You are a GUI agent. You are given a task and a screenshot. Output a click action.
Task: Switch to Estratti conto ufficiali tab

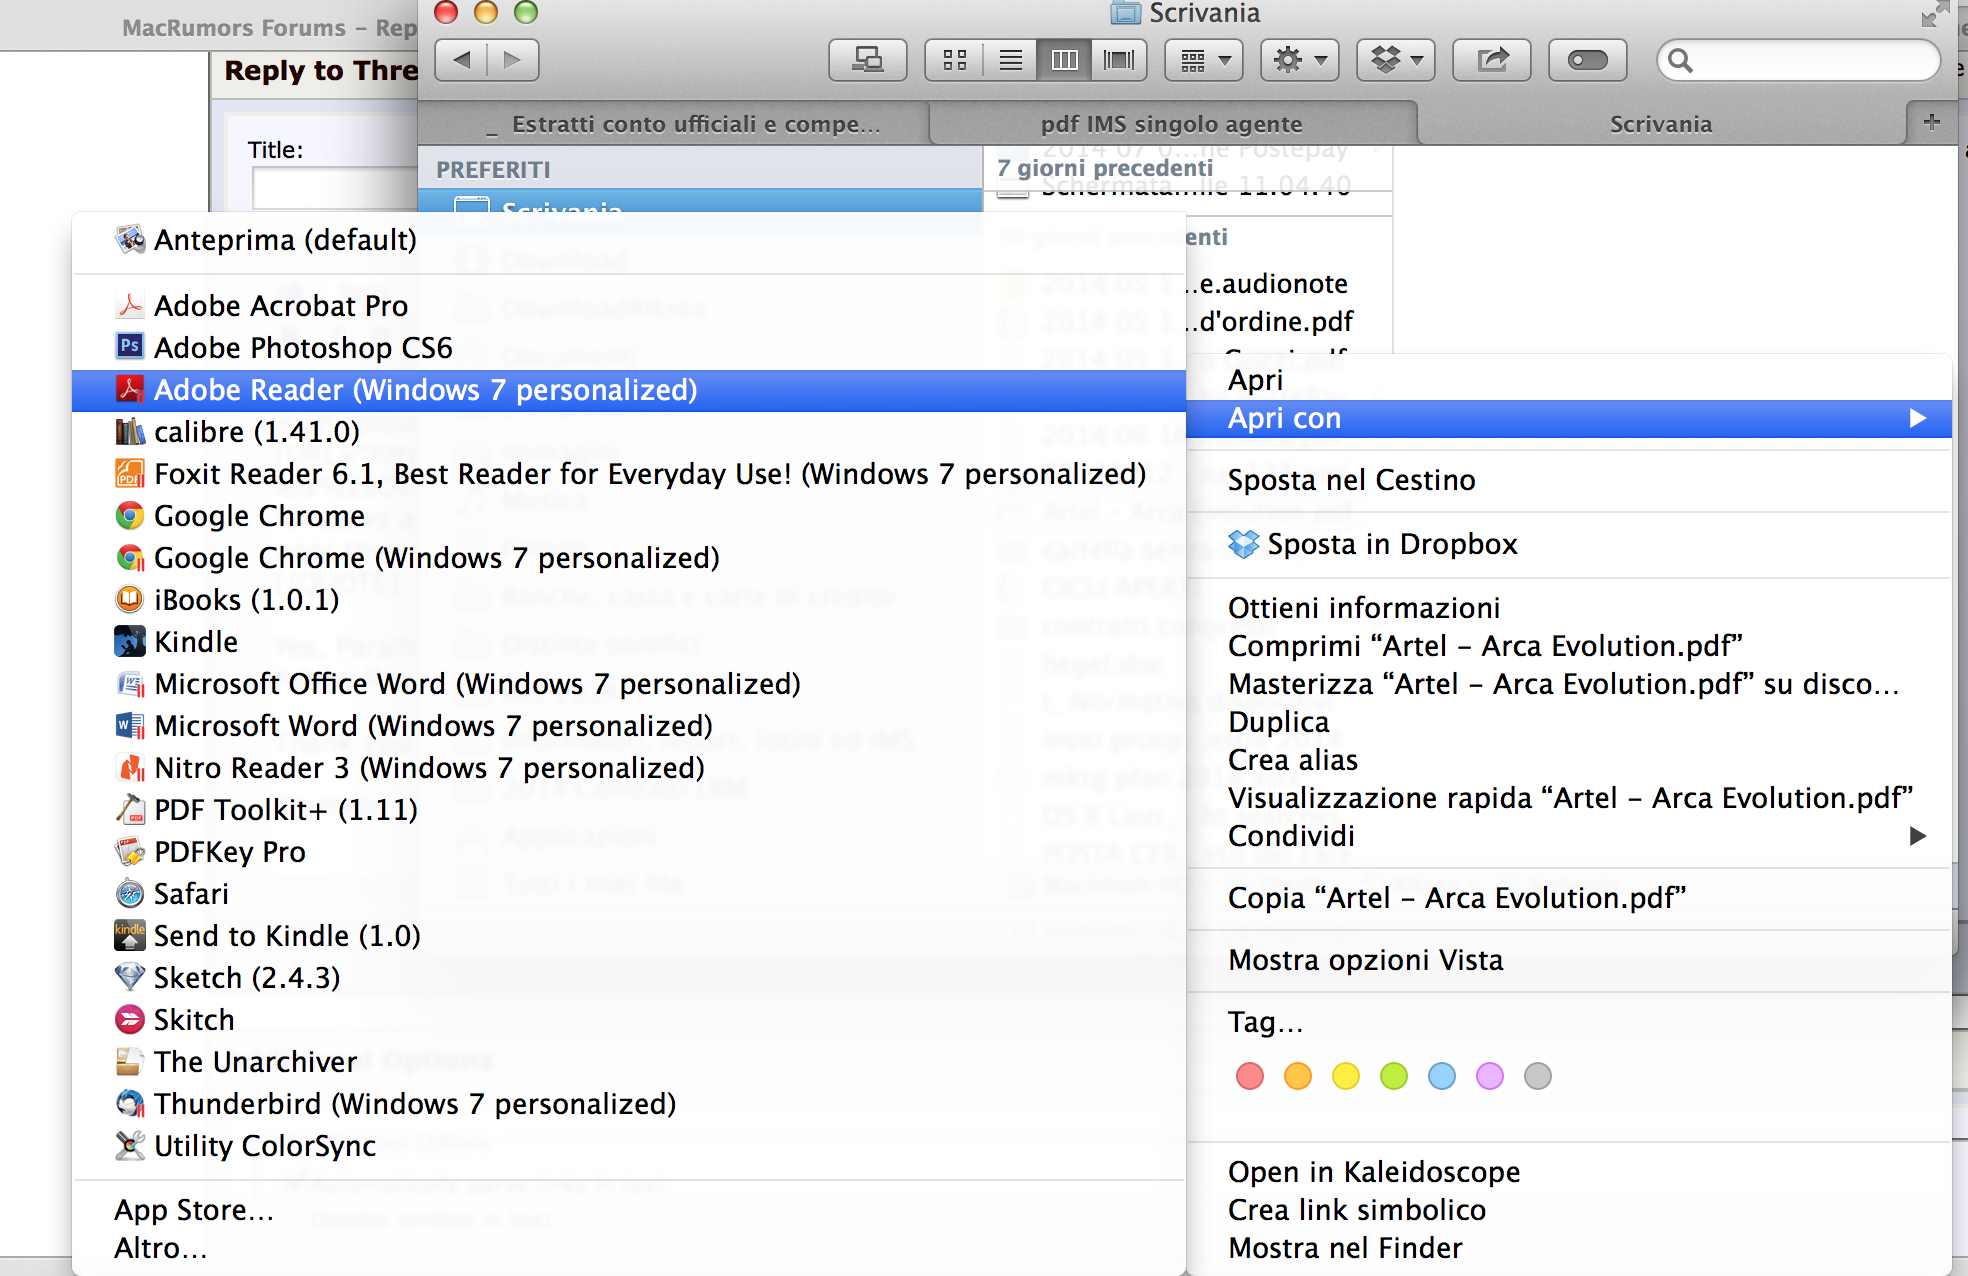point(674,124)
